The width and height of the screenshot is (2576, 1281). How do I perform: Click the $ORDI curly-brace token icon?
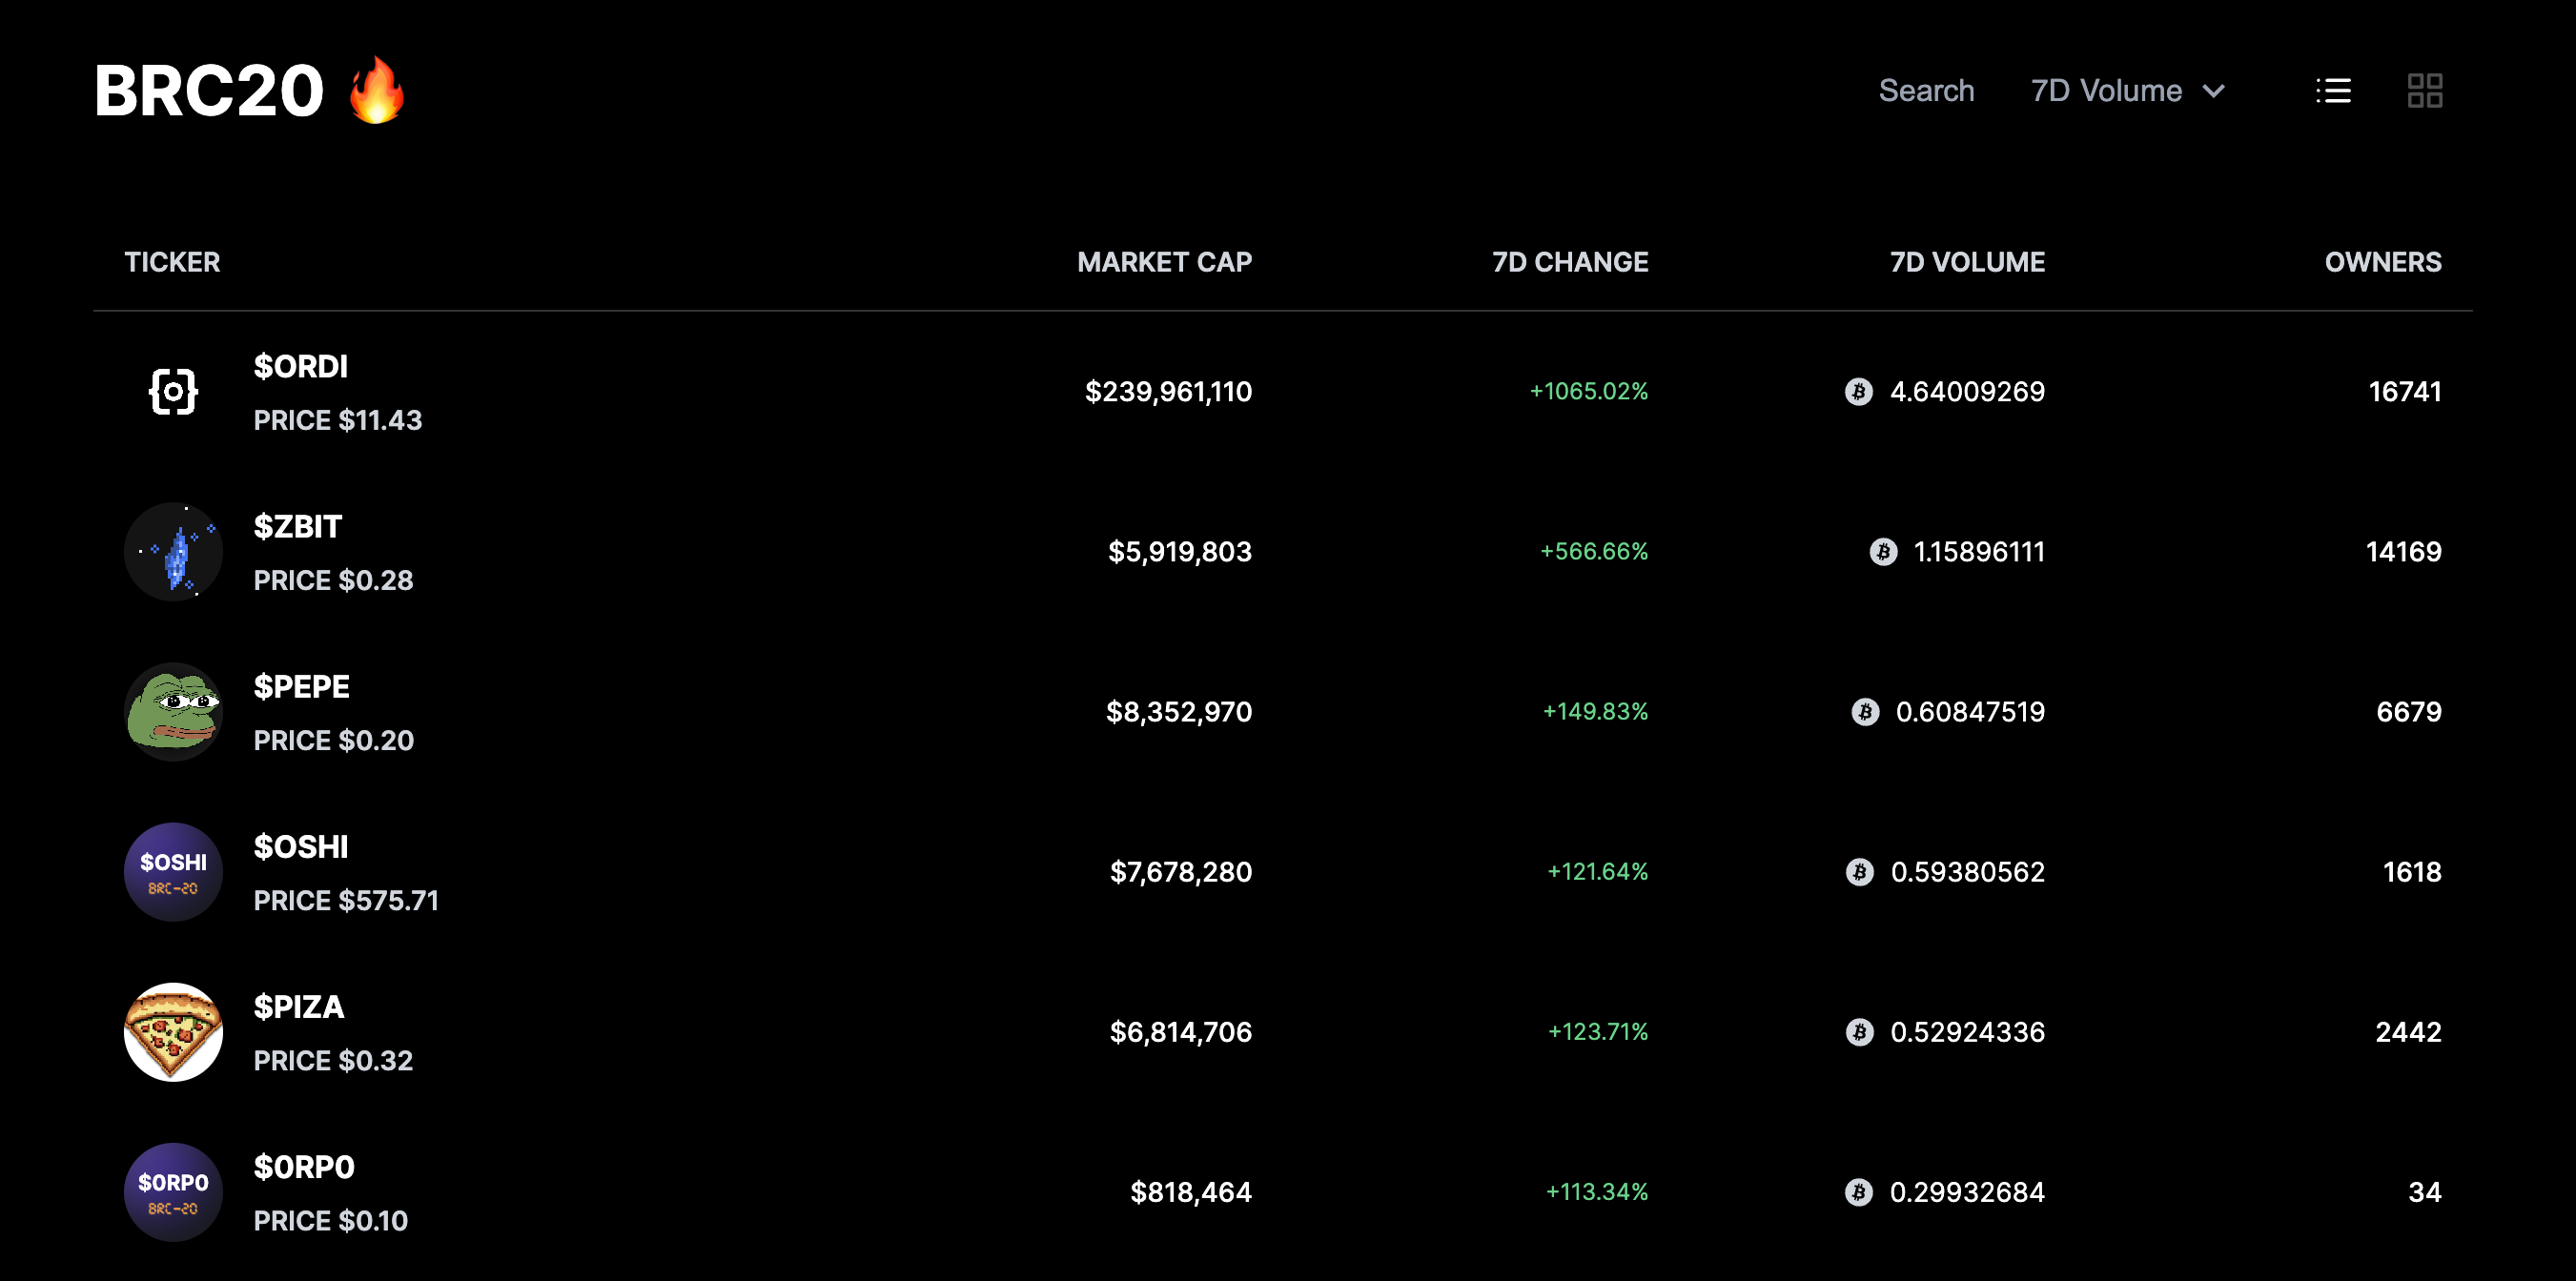[x=173, y=391]
